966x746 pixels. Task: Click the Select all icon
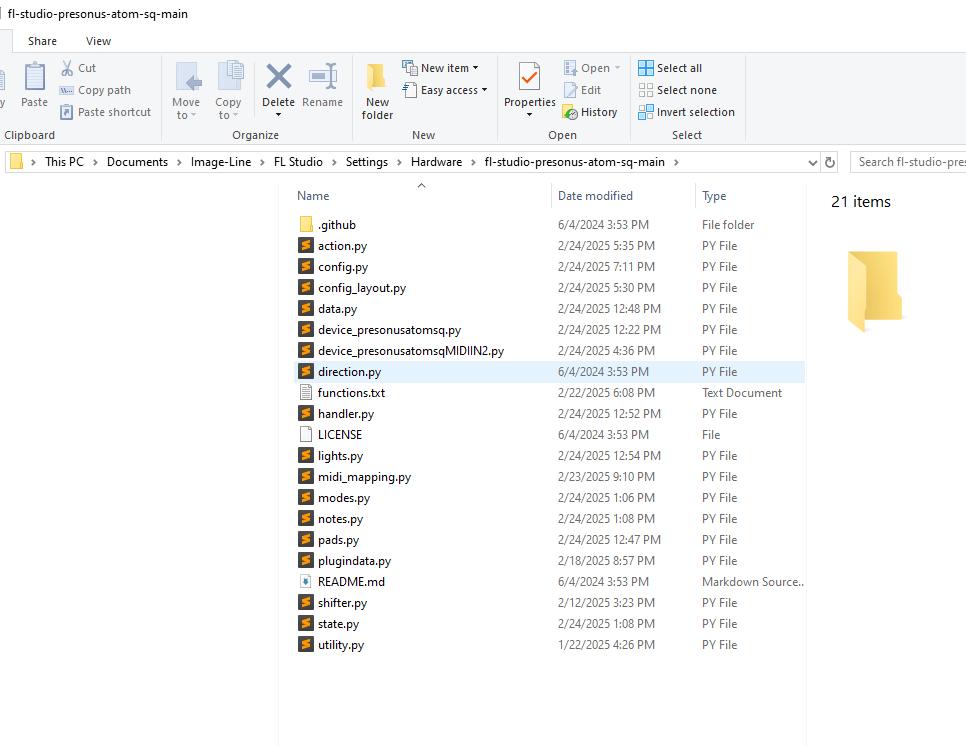(646, 68)
